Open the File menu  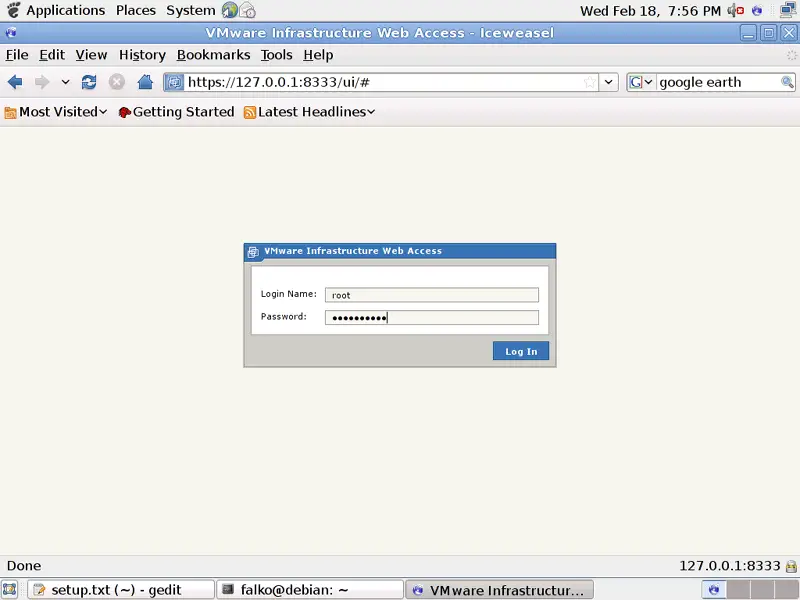click(x=17, y=55)
